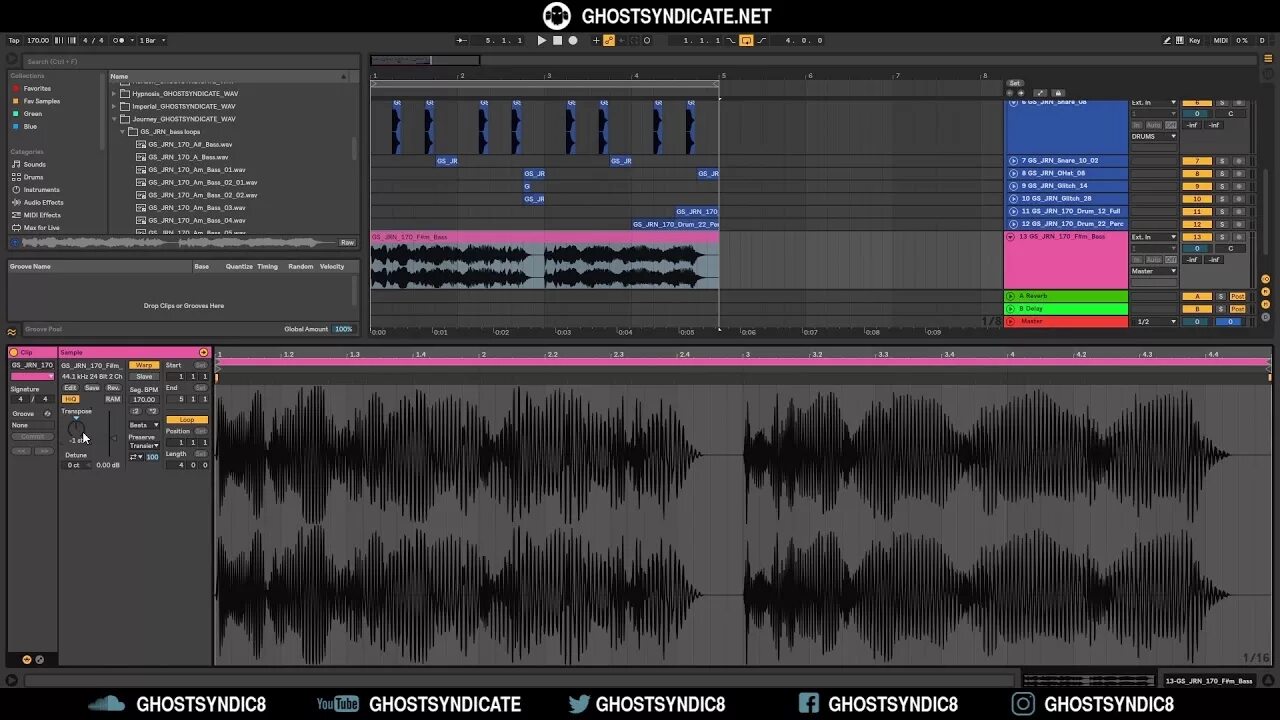Click the Sample box arrow icon

pyautogui.click(x=203, y=352)
